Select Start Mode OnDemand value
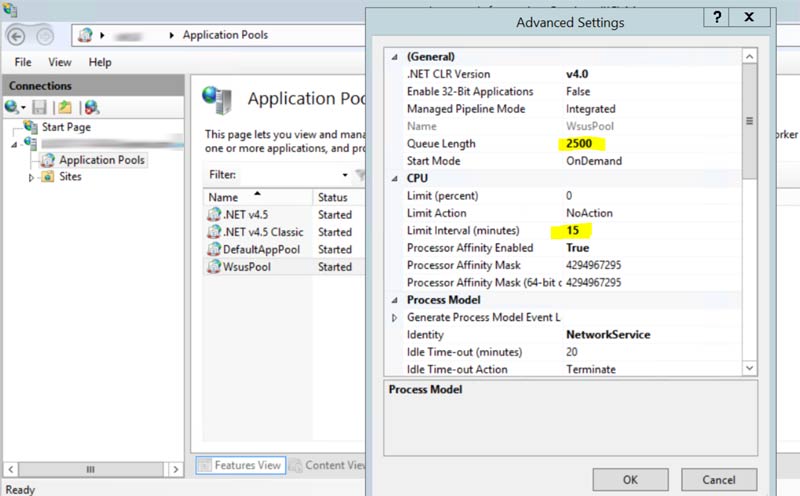Image resolution: width=800 pixels, height=496 pixels. coord(594,161)
